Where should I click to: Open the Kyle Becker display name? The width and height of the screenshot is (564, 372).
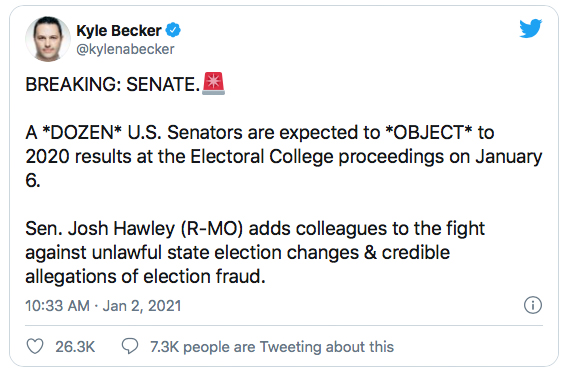(119, 31)
